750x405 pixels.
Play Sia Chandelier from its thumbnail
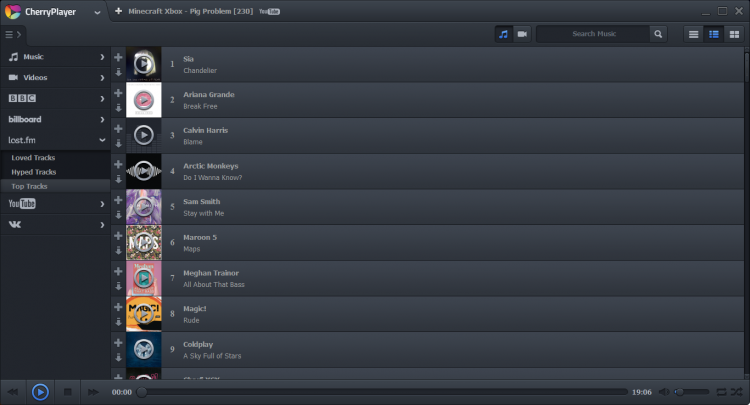pos(143,64)
